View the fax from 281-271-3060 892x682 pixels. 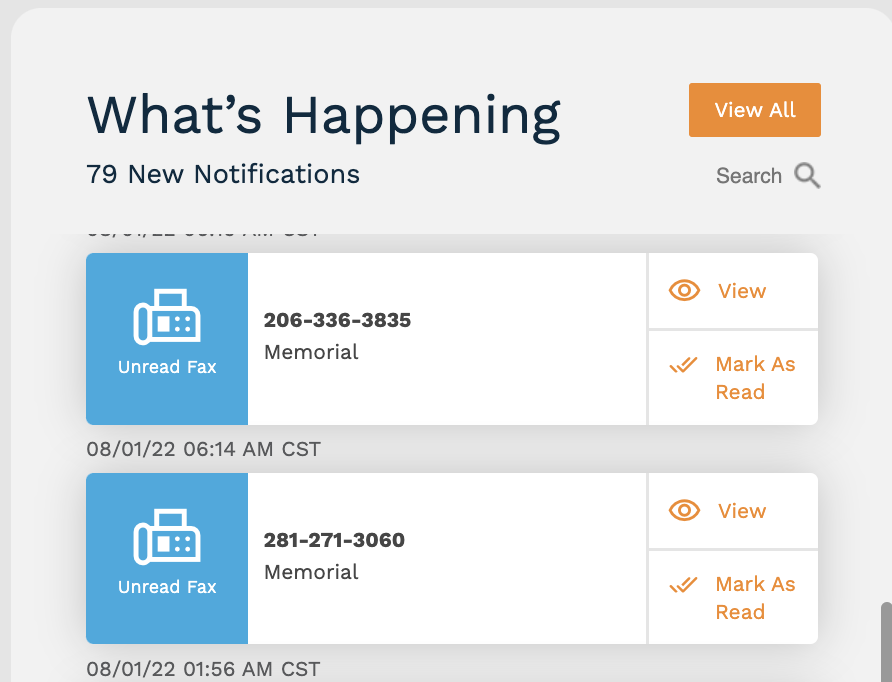pyautogui.click(x=733, y=511)
